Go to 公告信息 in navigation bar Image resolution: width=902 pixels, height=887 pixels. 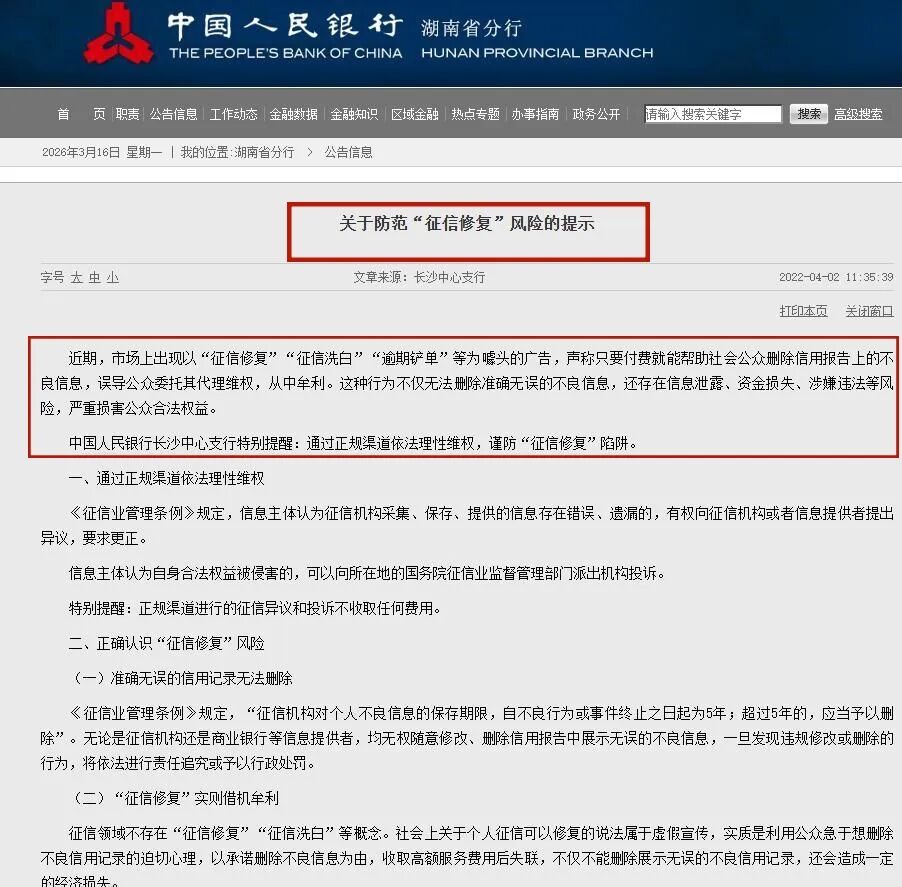[x=173, y=114]
